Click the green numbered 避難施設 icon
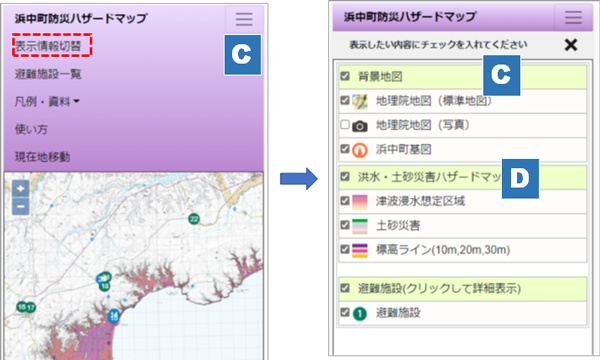Screen dimensions: 600x360 [360, 314]
